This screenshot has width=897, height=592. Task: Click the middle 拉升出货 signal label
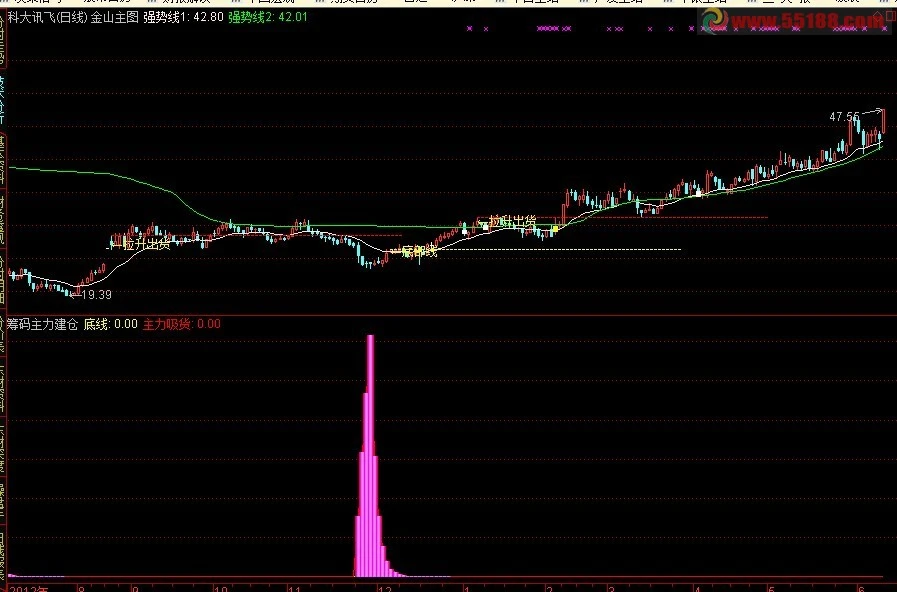[511, 221]
